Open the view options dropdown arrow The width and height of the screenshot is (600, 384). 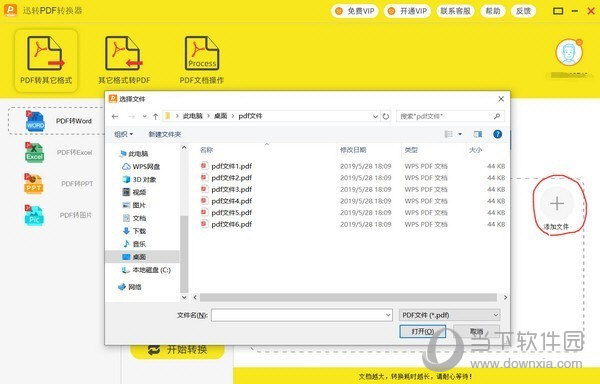460,134
